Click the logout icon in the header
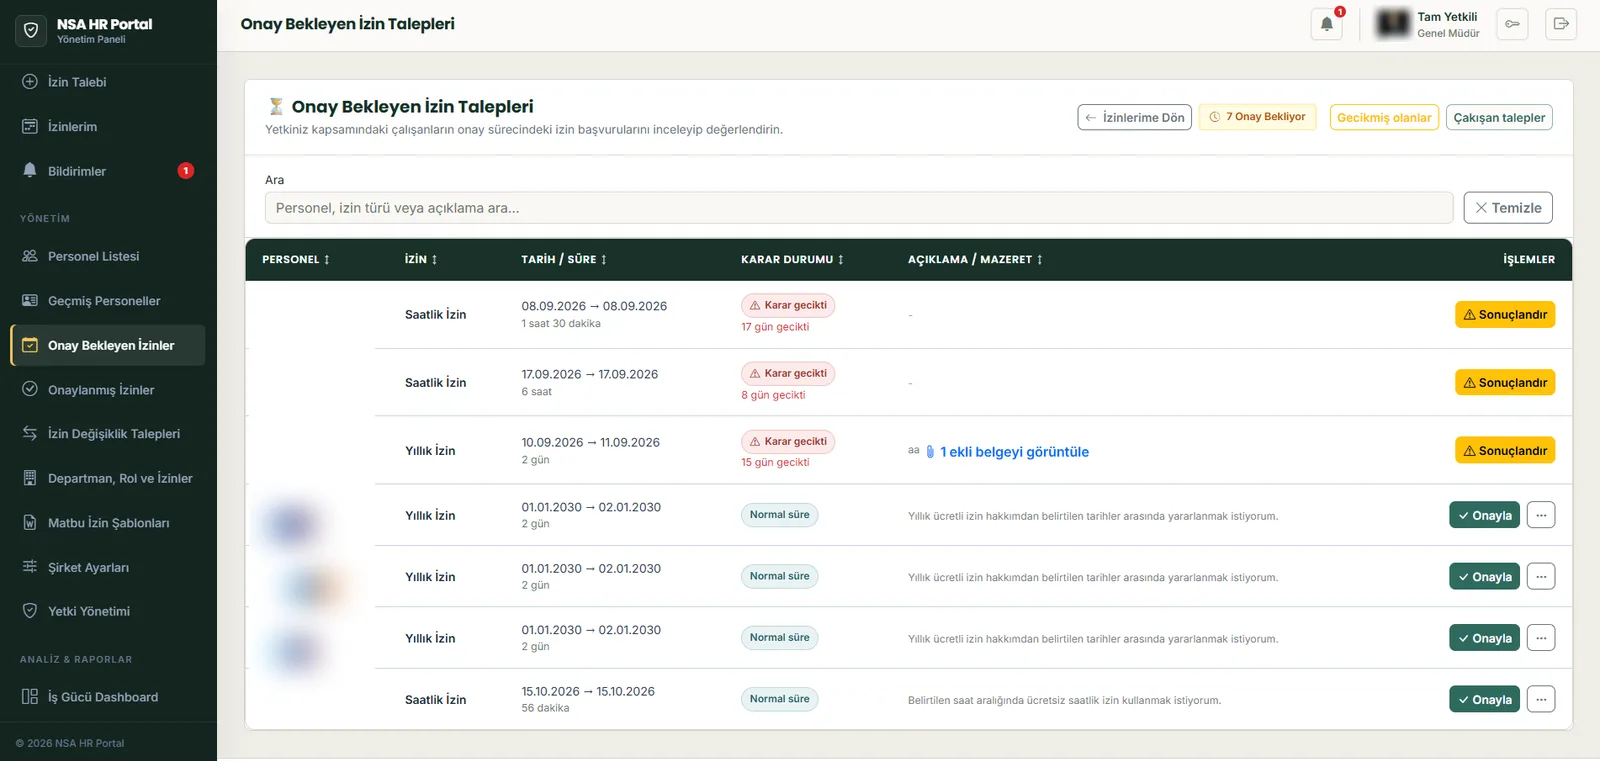The width and height of the screenshot is (1600, 761). tap(1561, 24)
